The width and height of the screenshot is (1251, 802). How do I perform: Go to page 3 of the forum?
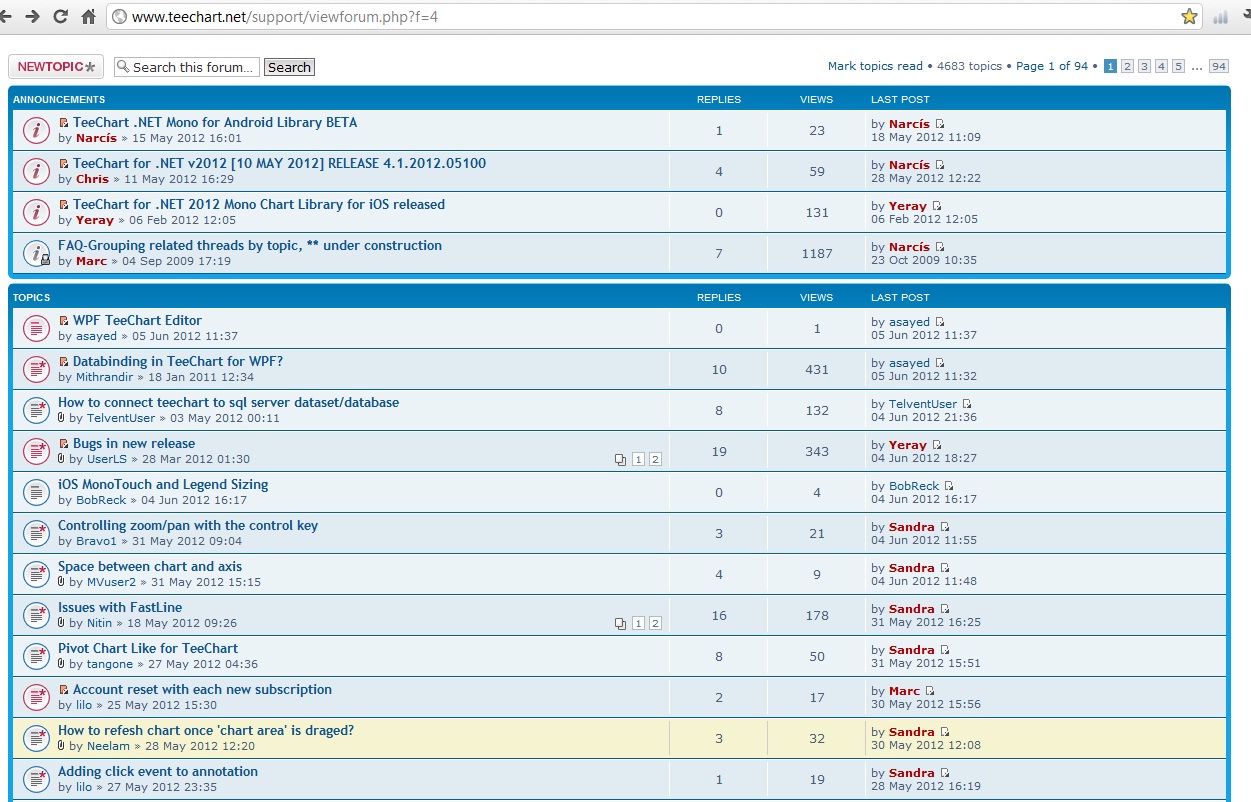[1144, 66]
